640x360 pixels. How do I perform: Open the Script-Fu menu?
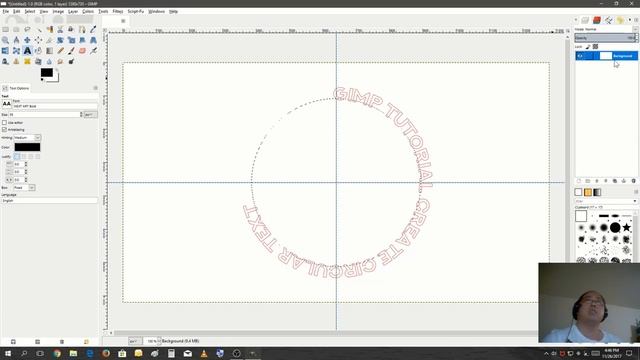(x=136, y=11)
